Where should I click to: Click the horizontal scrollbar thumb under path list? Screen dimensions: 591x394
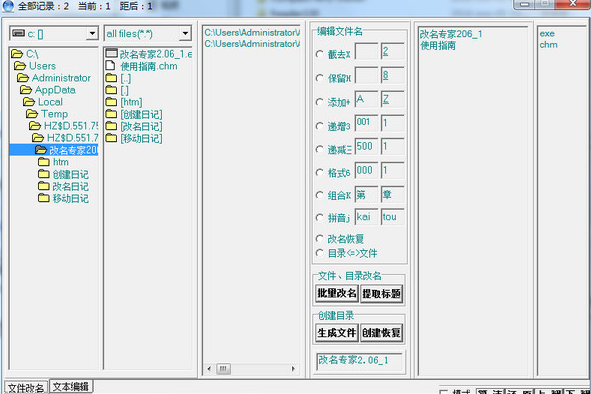coord(224,369)
